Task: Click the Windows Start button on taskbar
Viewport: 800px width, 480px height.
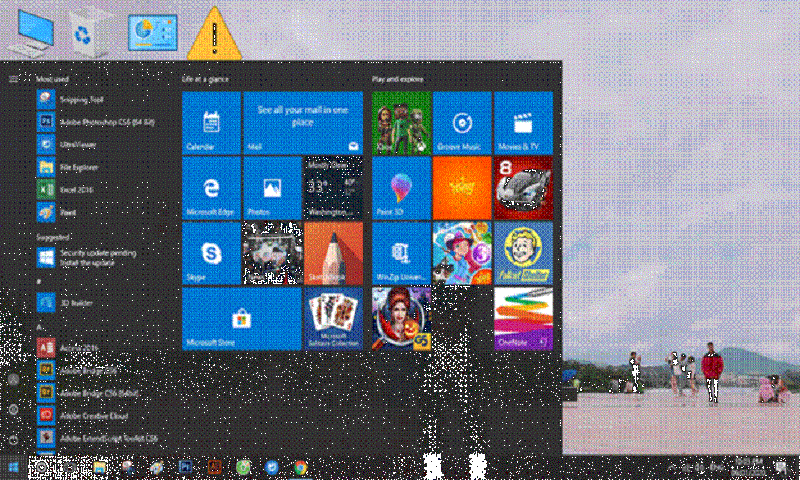Action: click(x=13, y=467)
